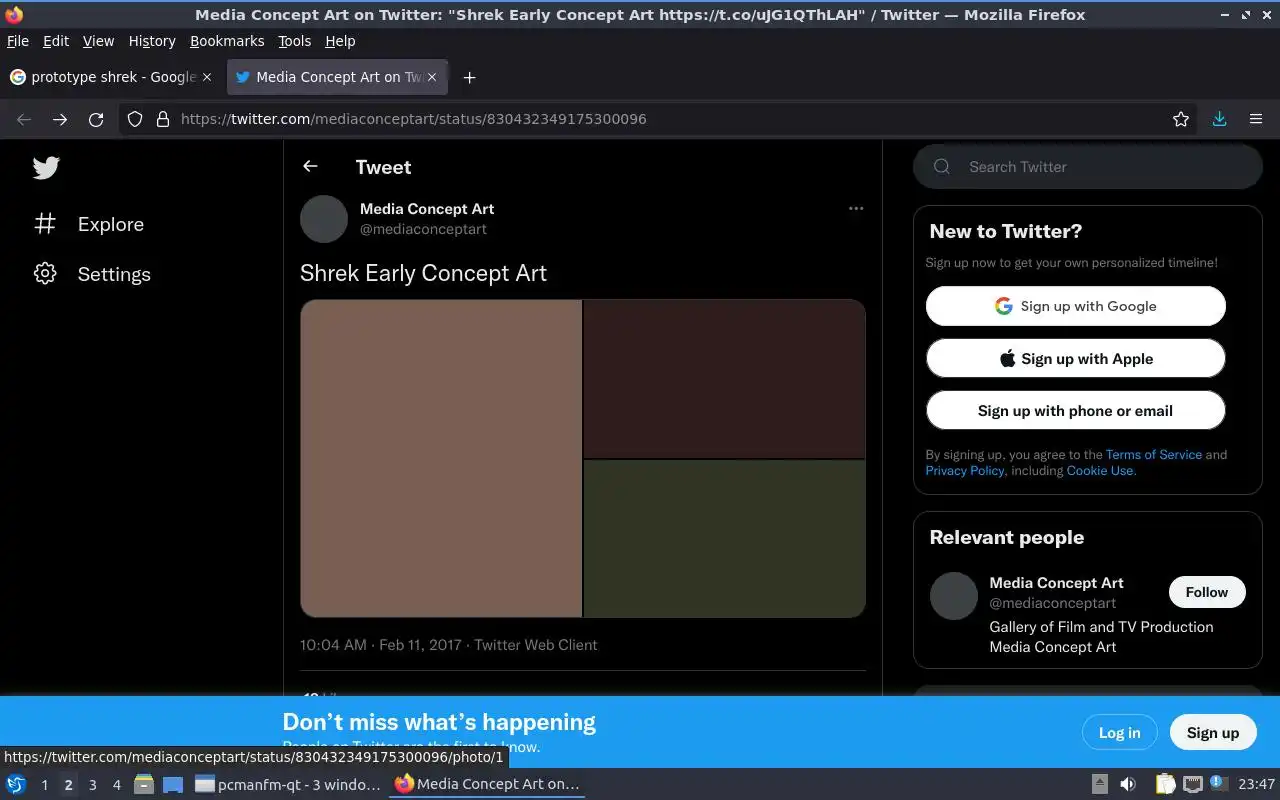This screenshot has height=800, width=1280.
Task: Click Sign up on bottom banner
Action: 1213,732
